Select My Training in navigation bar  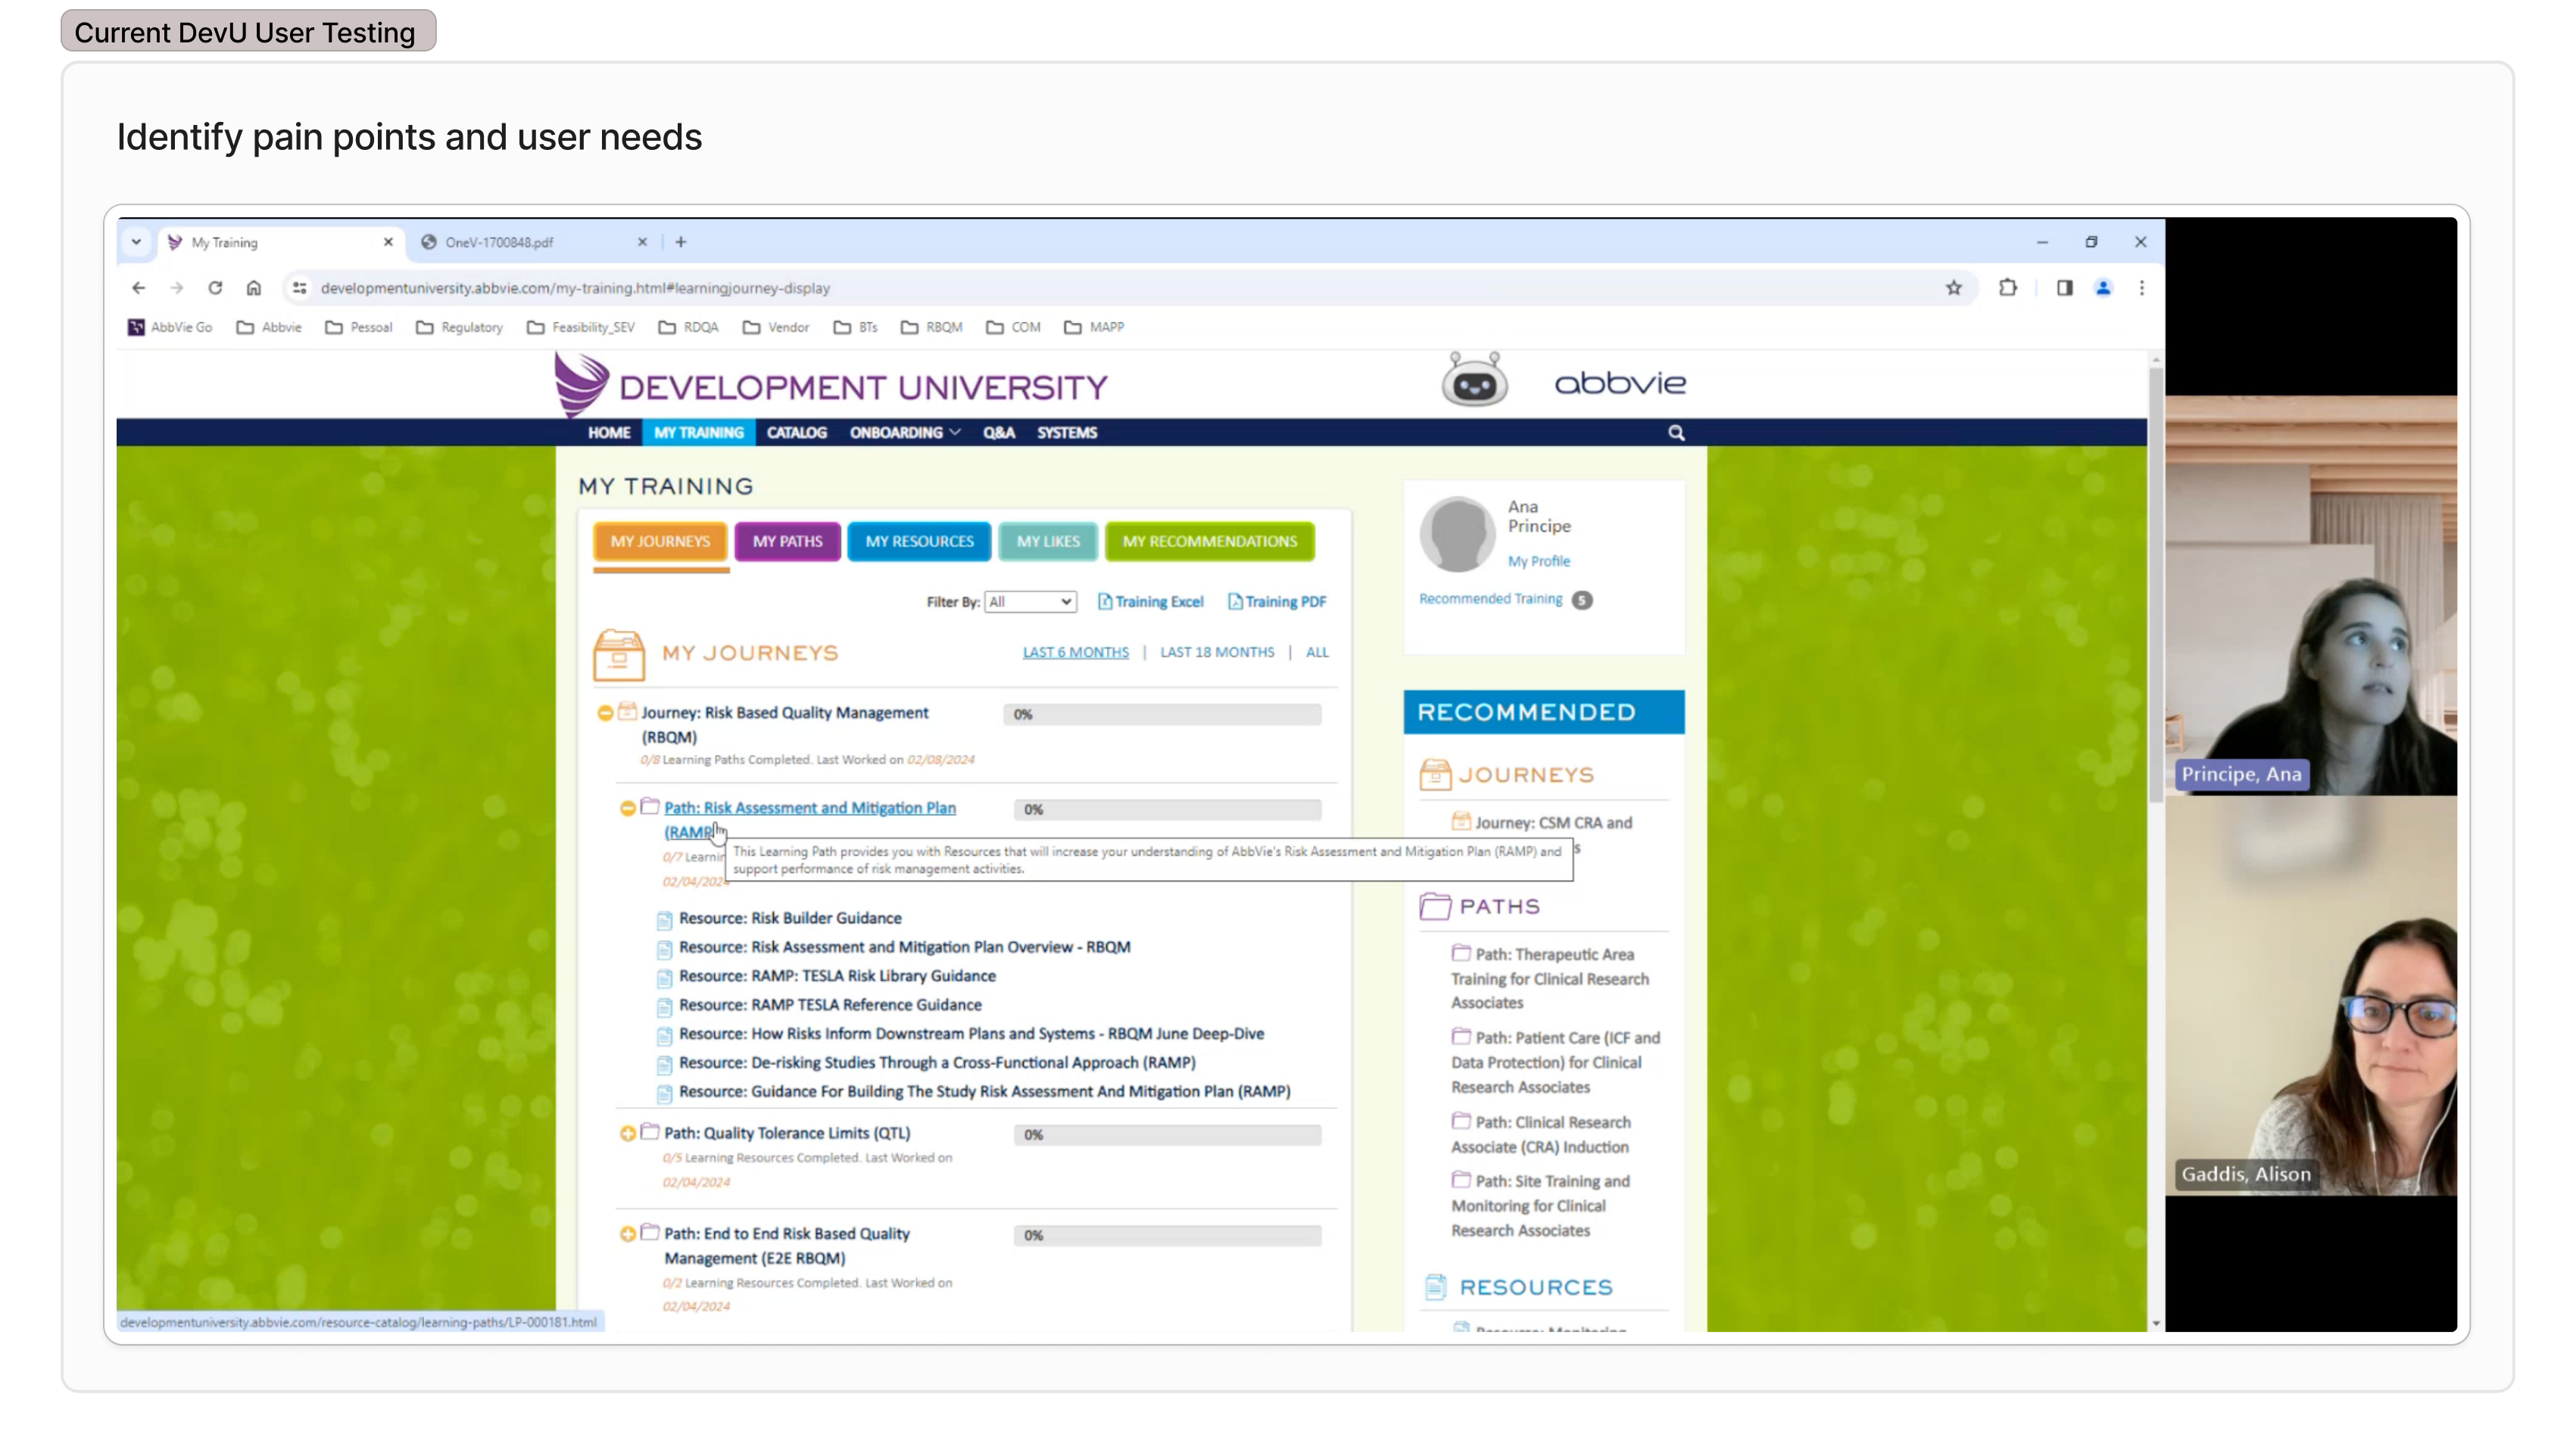coord(699,433)
